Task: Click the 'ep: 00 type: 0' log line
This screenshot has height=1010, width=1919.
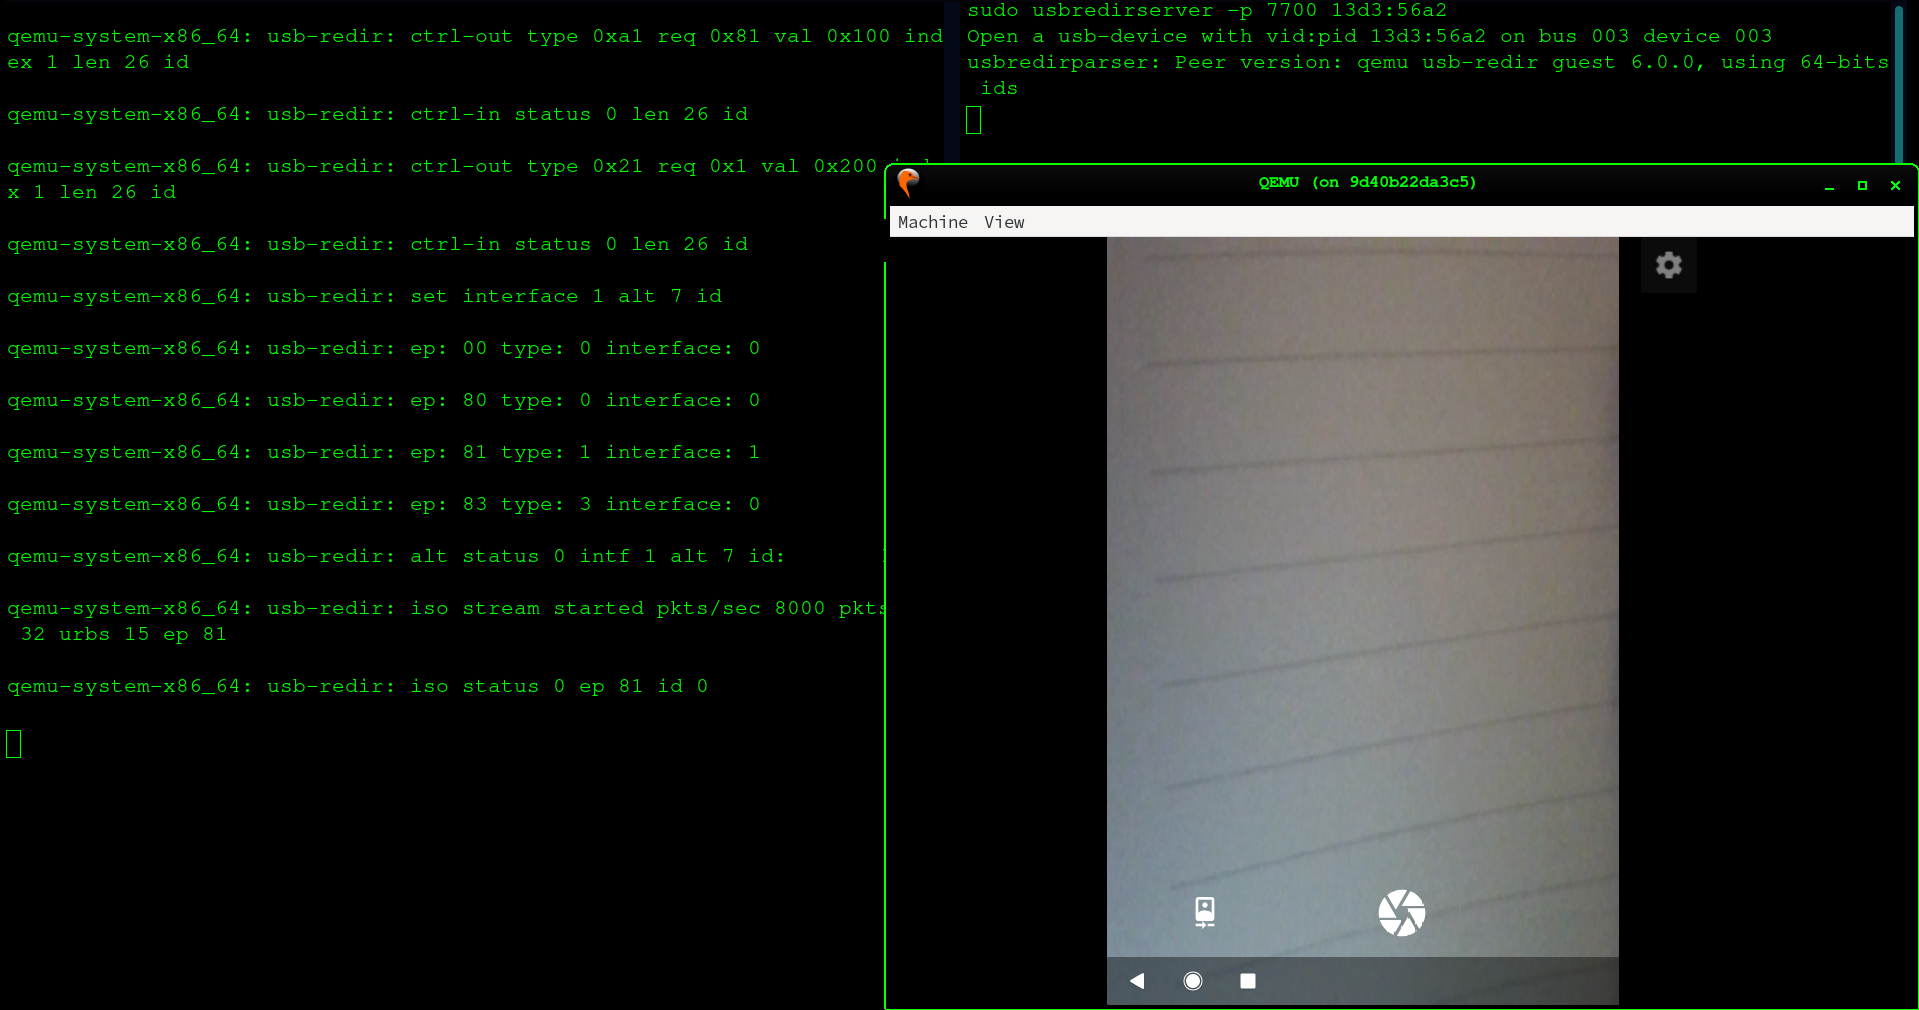Action: pyautogui.click(x=383, y=348)
